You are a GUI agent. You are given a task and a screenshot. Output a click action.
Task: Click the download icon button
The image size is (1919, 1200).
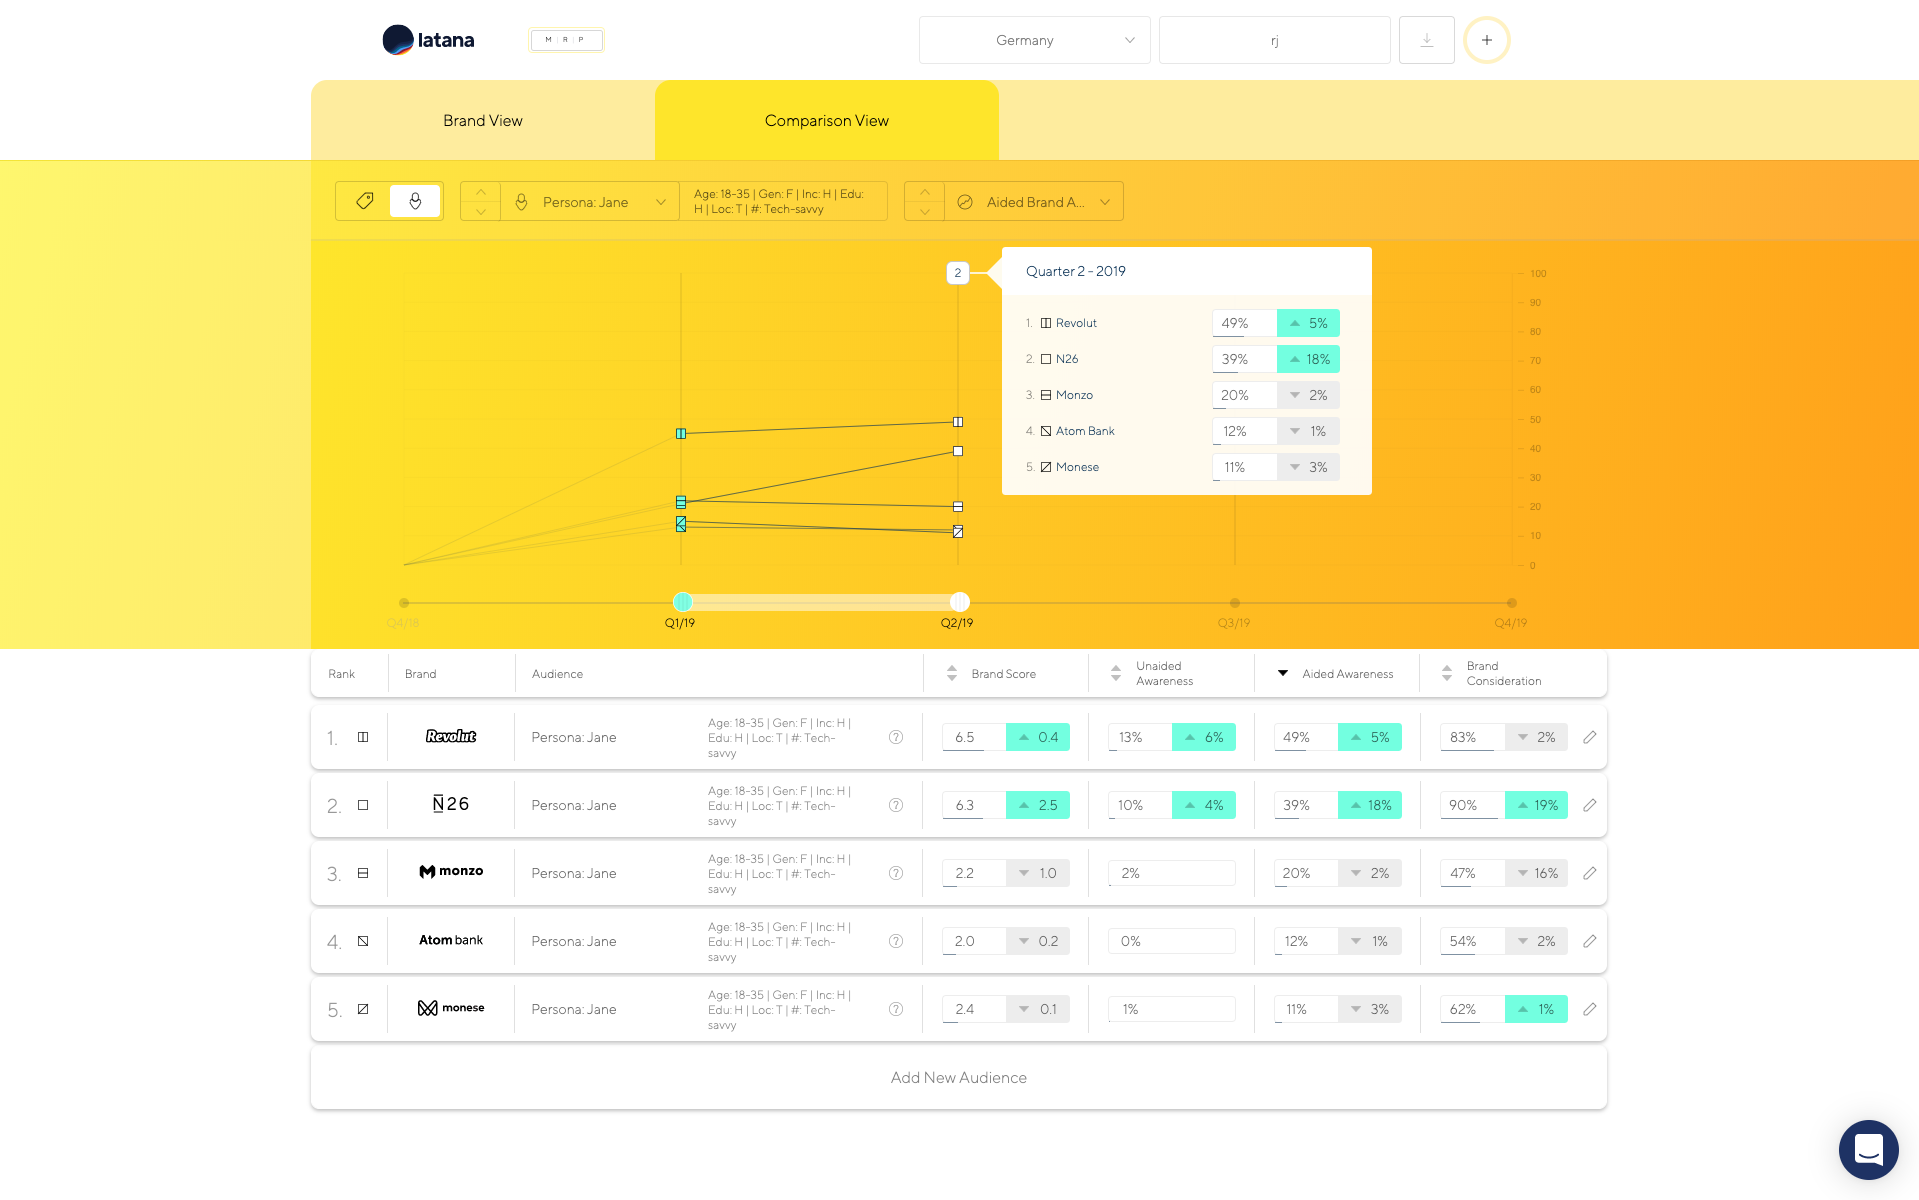[x=1426, y=40]
